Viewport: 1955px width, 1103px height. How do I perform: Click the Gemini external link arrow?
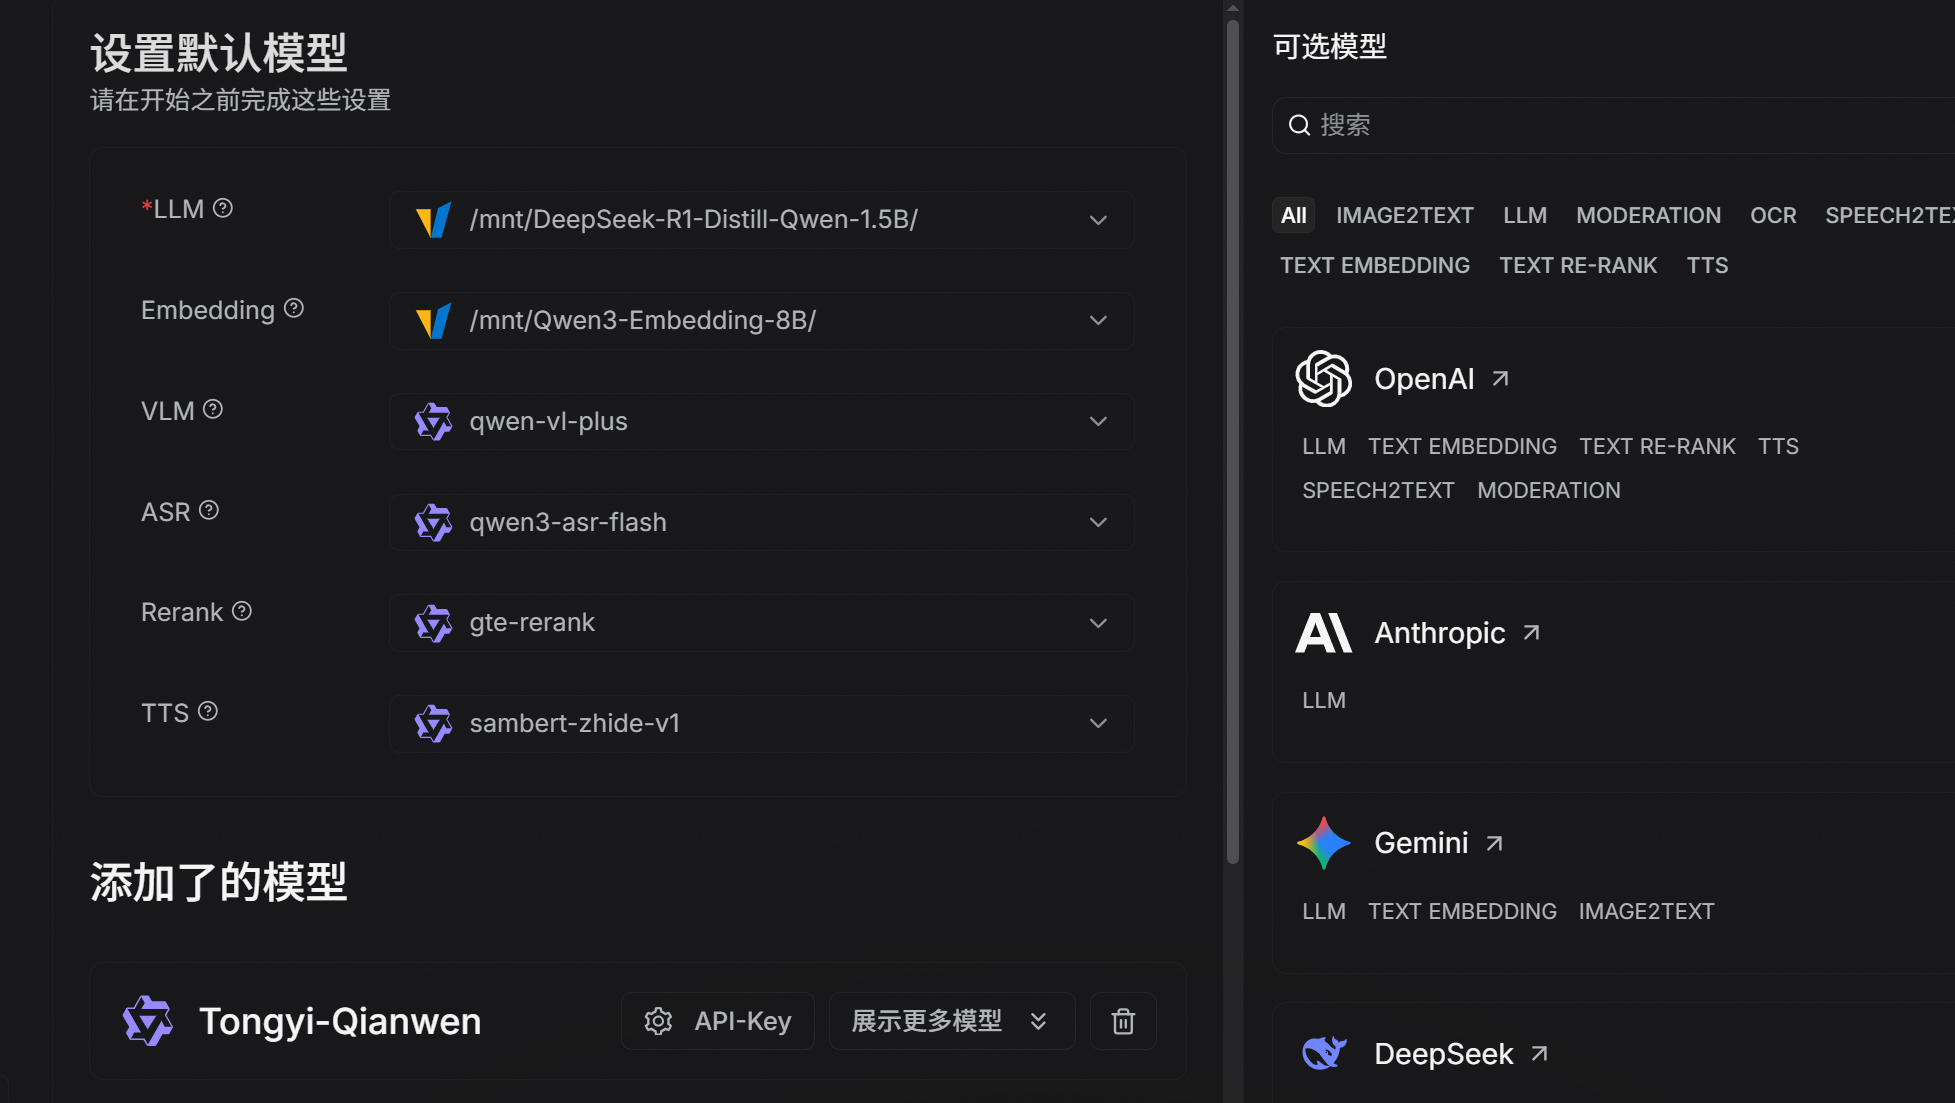point(1494,843)
